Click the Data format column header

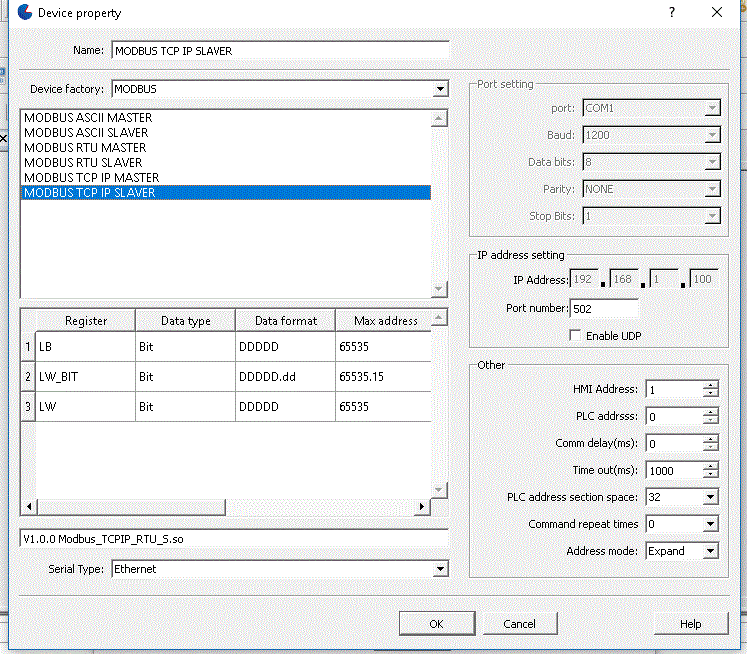(285, 321)
